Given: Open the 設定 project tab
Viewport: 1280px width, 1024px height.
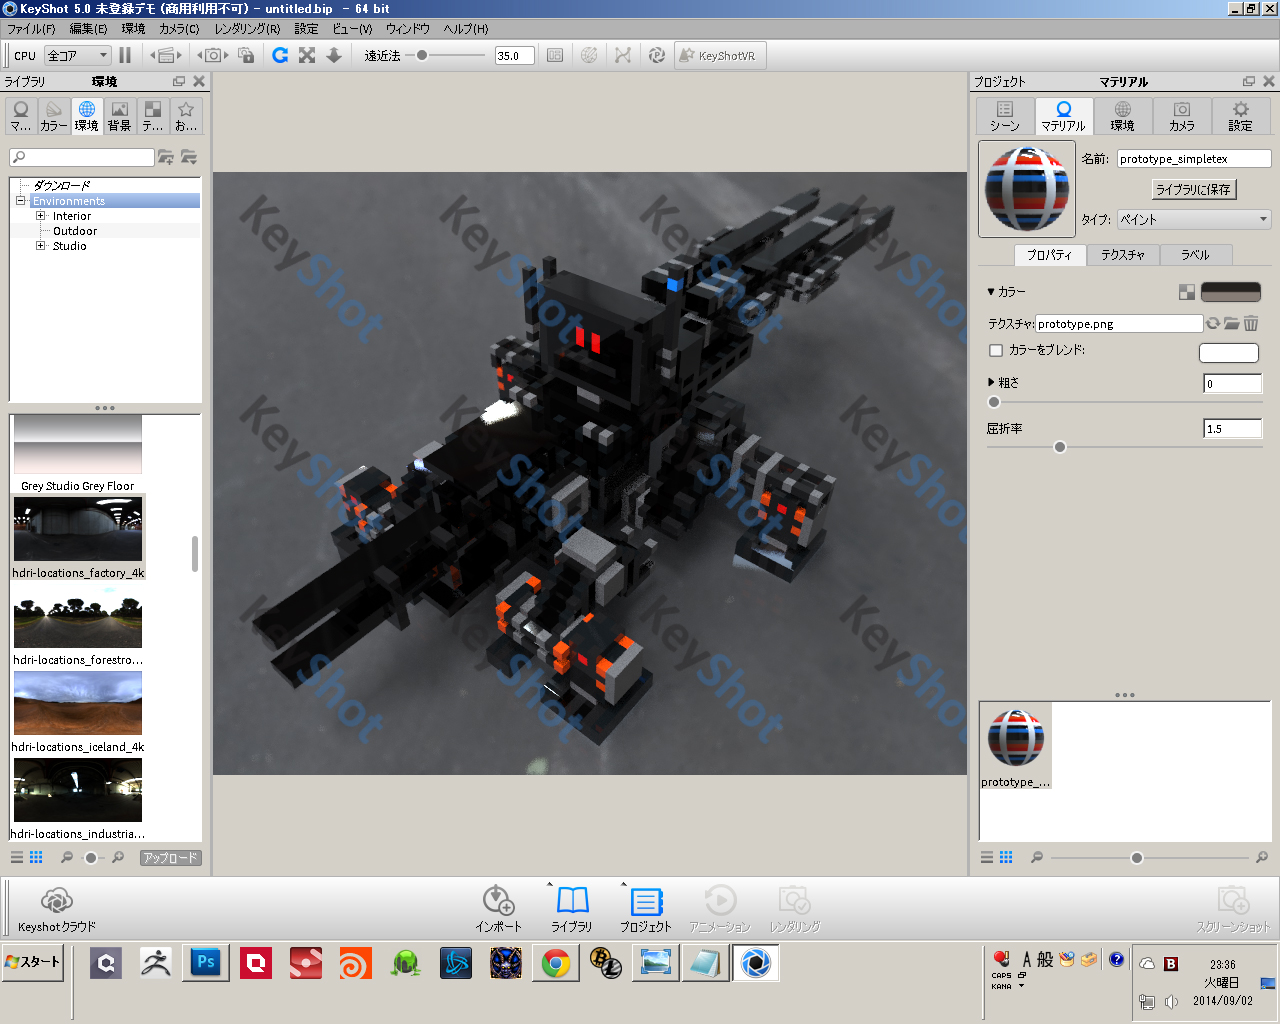Looking at the screenshot, I should (1241, 116).
